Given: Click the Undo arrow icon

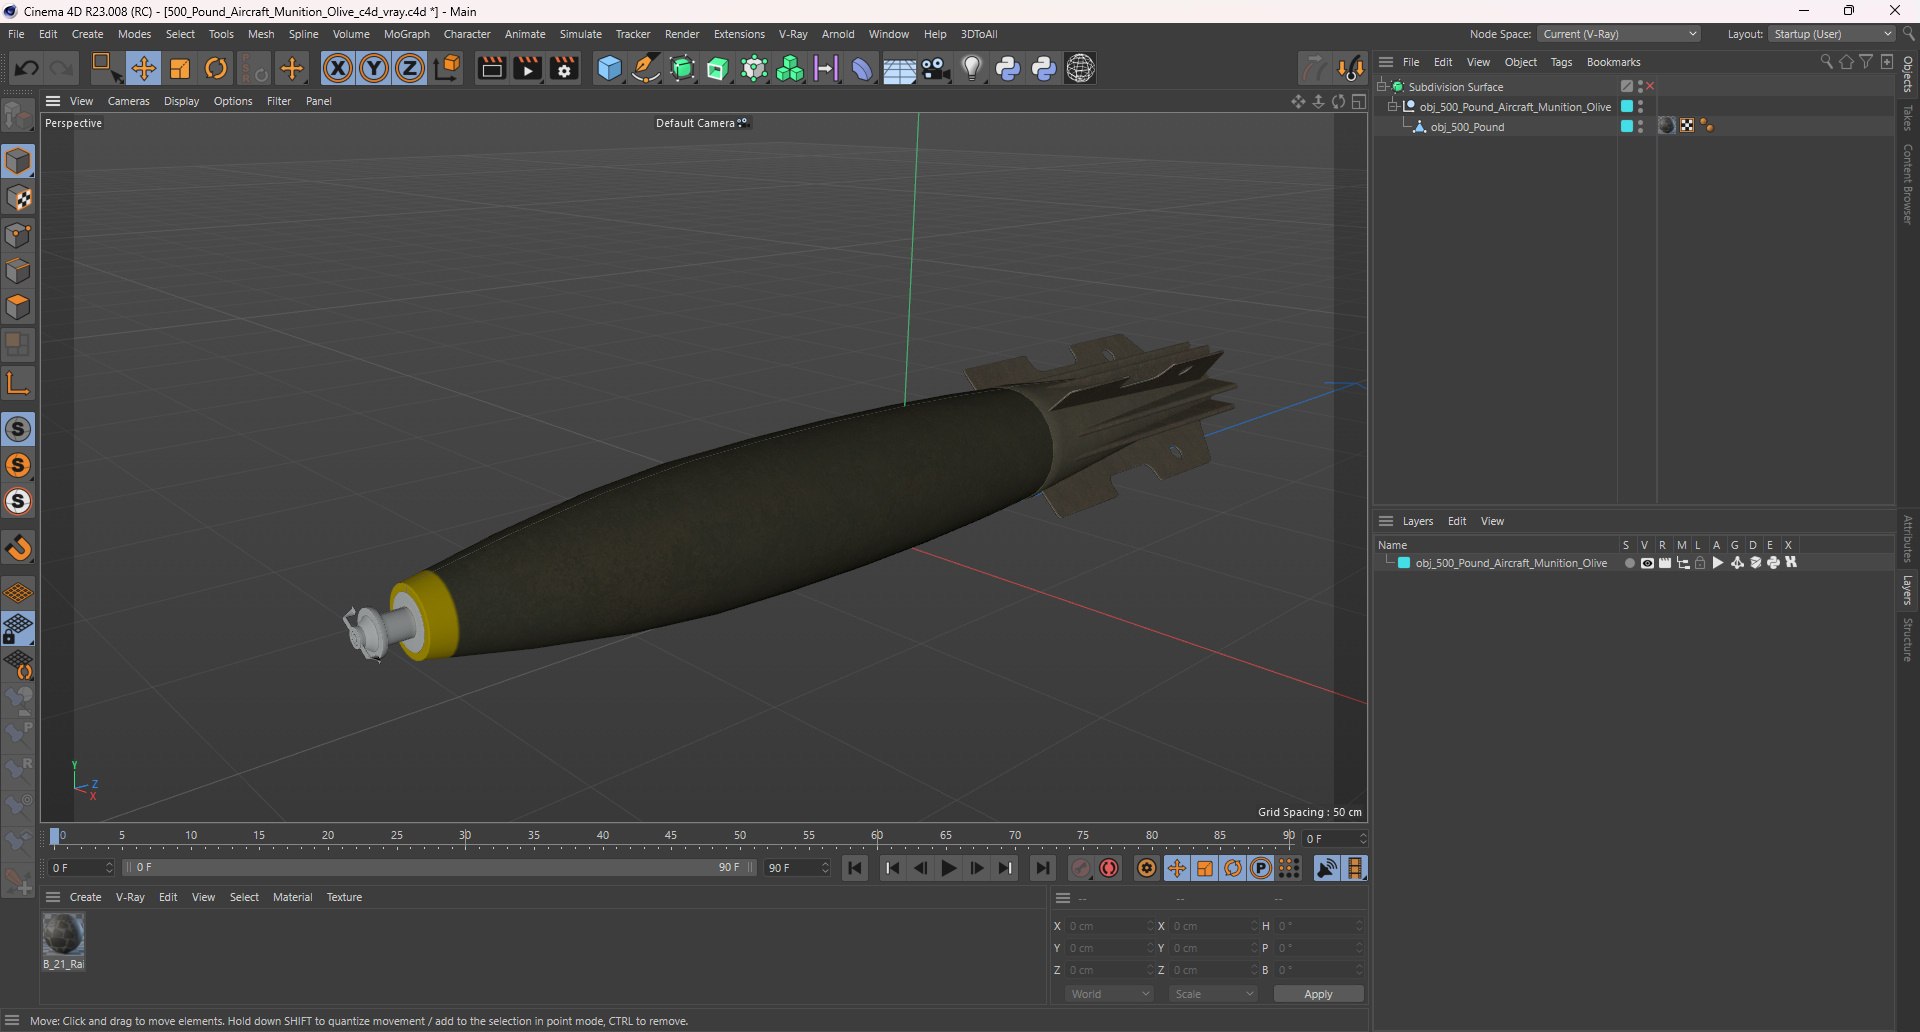Looking at the screenshot, I should click(x=27, y=68).
